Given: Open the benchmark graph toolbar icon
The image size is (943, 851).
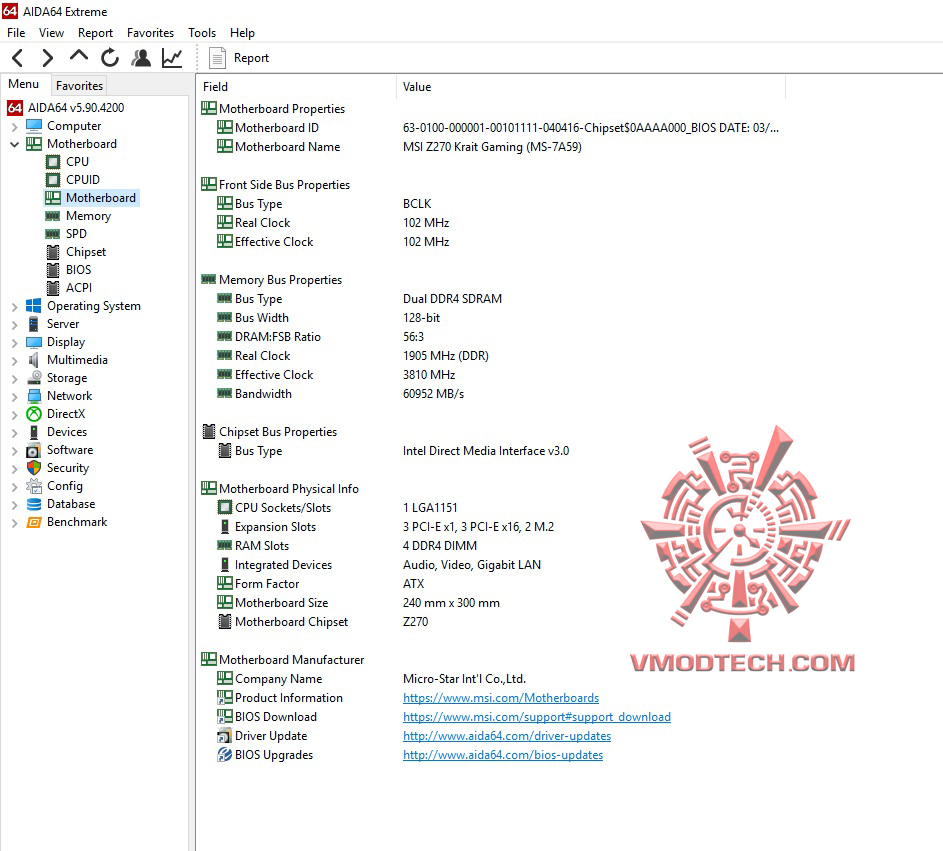Looking at the screenshot, I should (172, 58).
